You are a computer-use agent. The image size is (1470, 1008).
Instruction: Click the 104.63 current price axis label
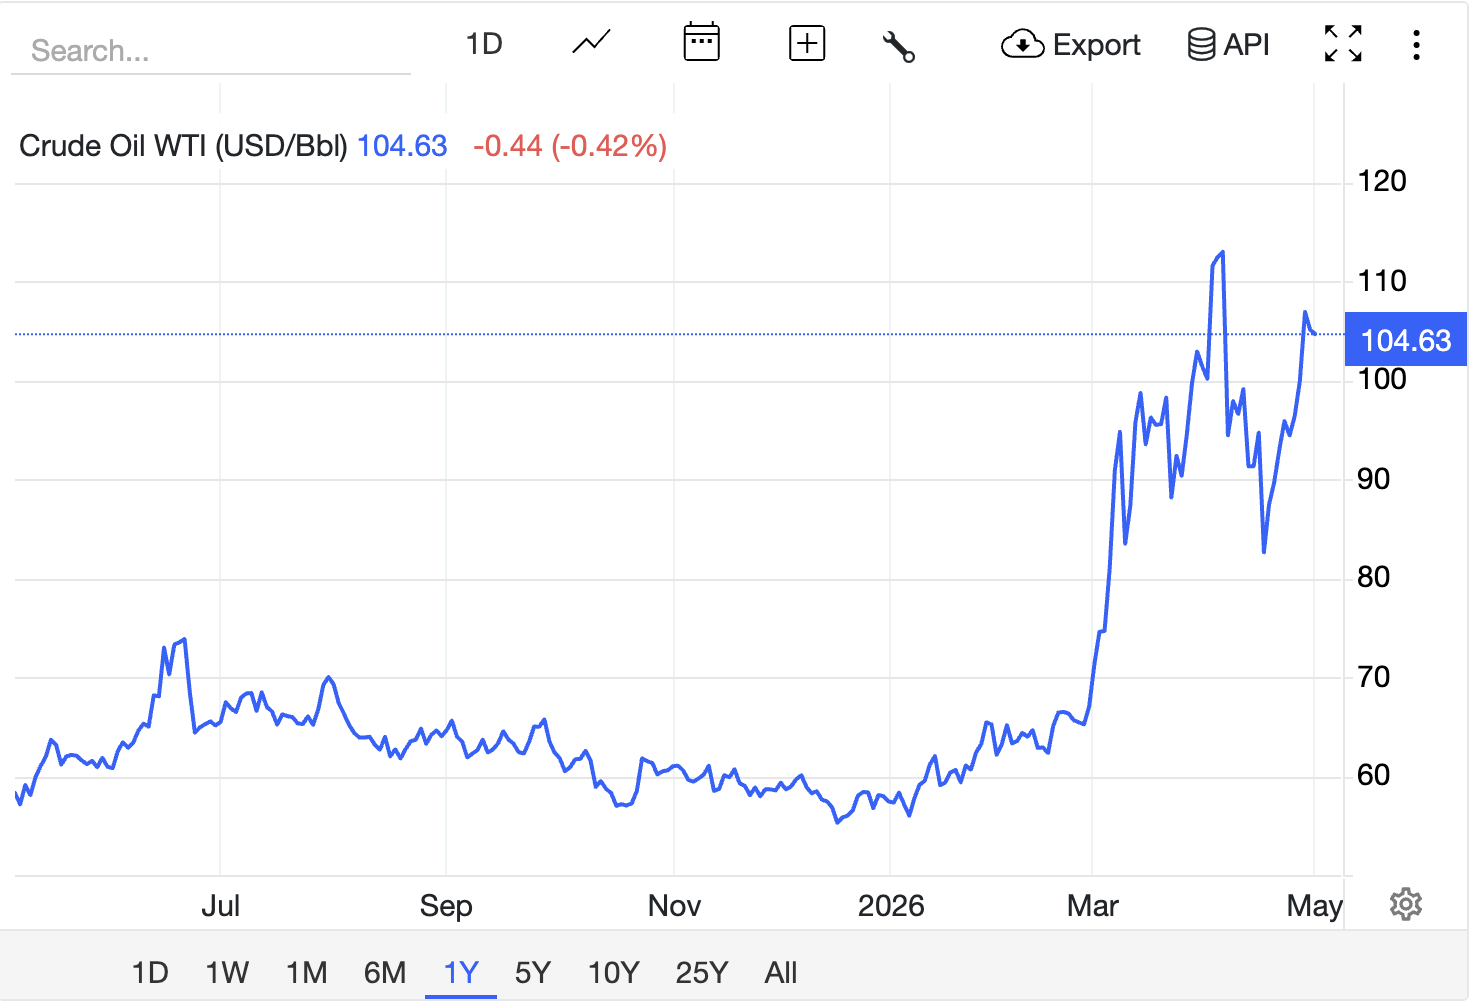1406,340
